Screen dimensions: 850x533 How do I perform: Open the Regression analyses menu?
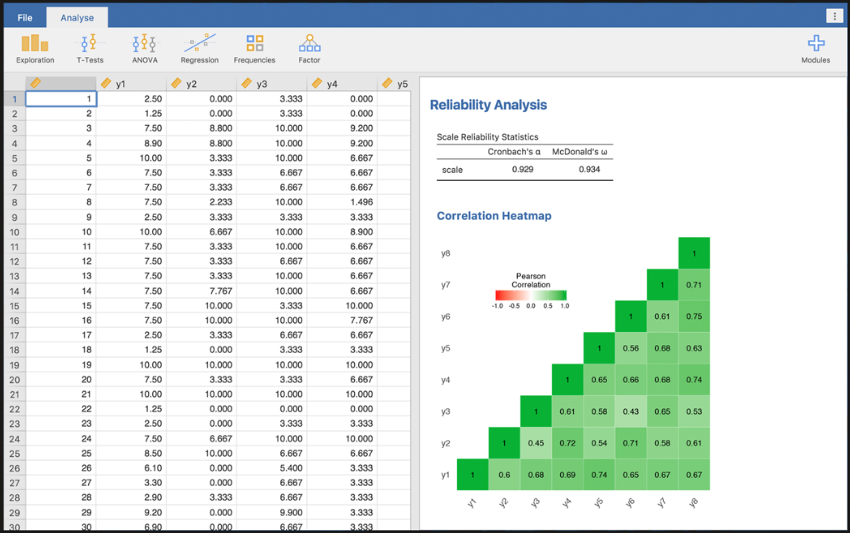pyautogui.click(x=199, y=49)
